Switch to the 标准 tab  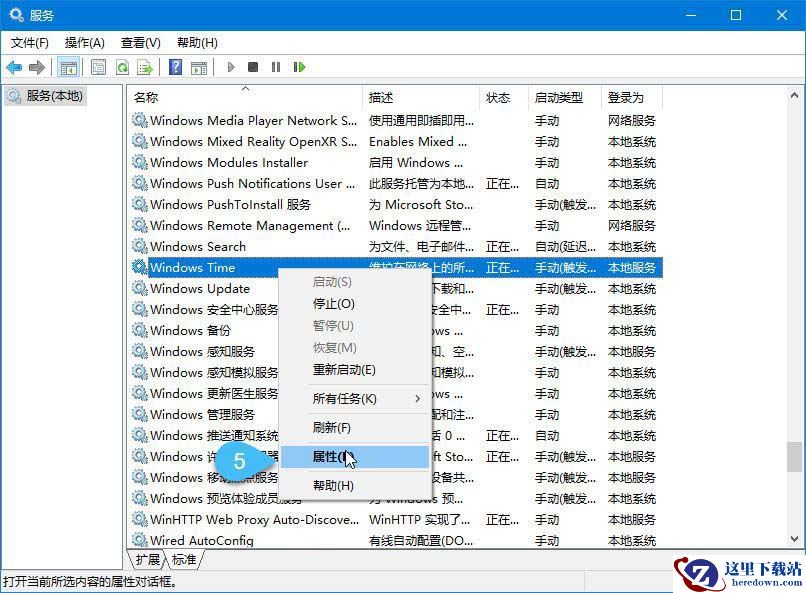(184, 559)
